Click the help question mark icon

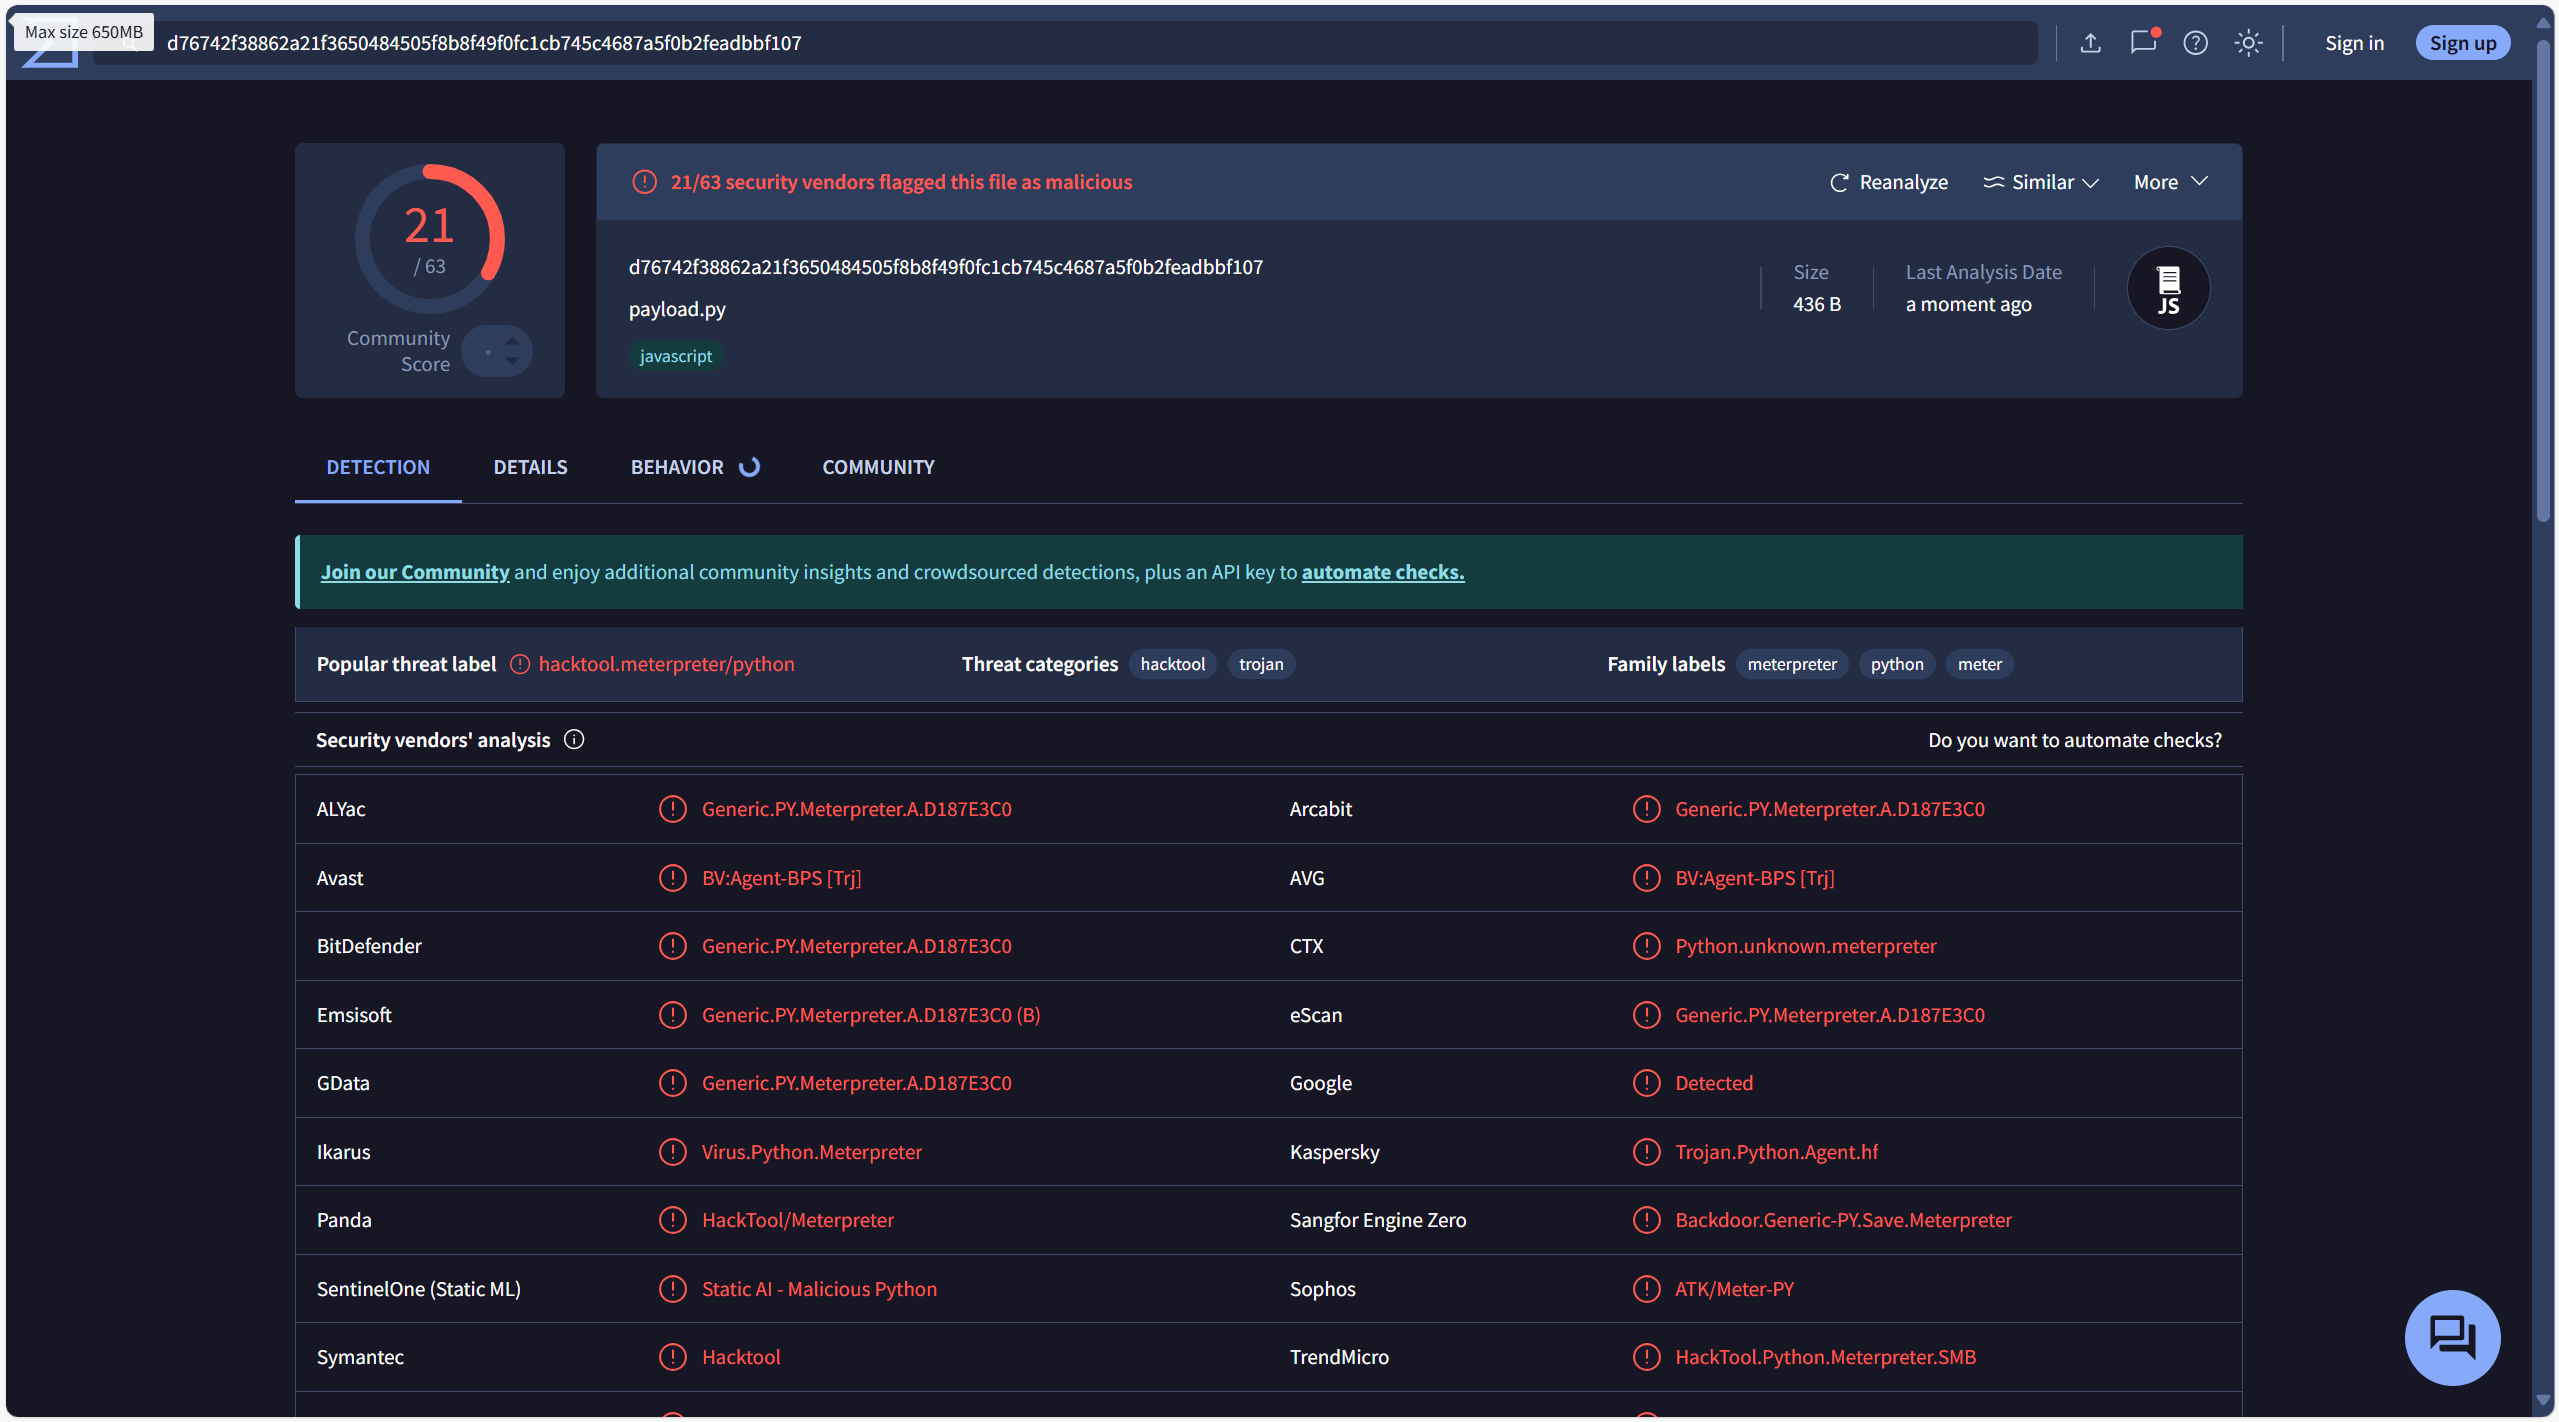(2195, 43)
